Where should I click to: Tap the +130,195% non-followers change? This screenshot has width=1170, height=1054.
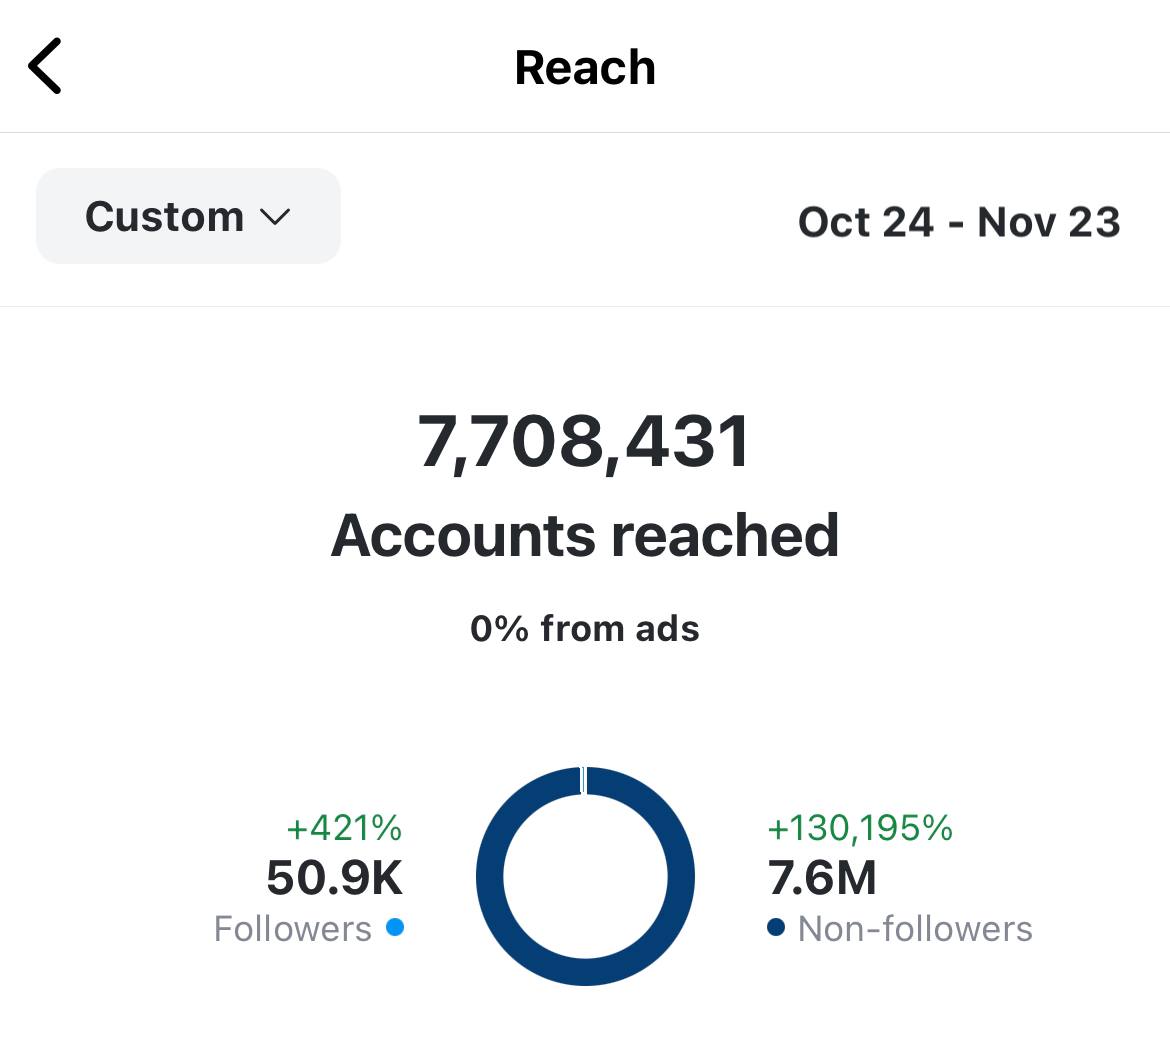[x=860, y=828]
